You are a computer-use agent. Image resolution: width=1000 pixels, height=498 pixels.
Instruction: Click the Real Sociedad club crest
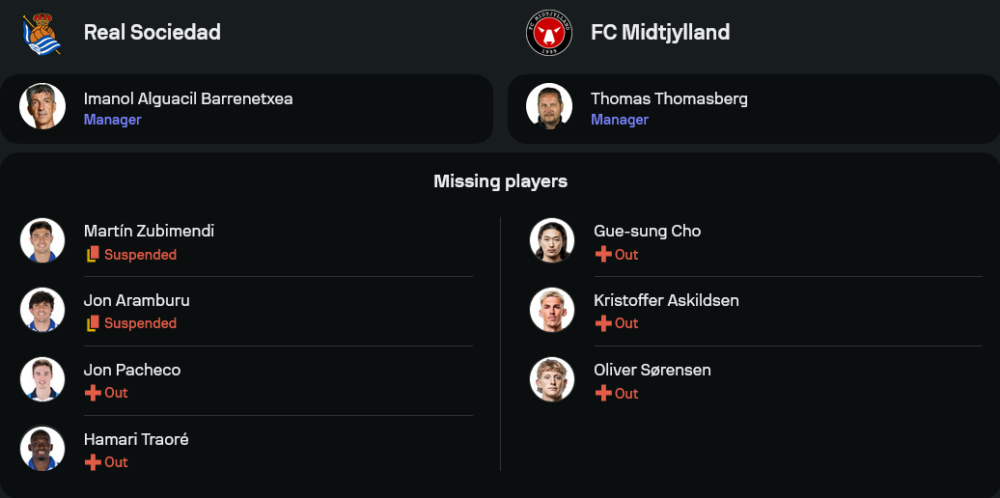[x=42, y=32]
